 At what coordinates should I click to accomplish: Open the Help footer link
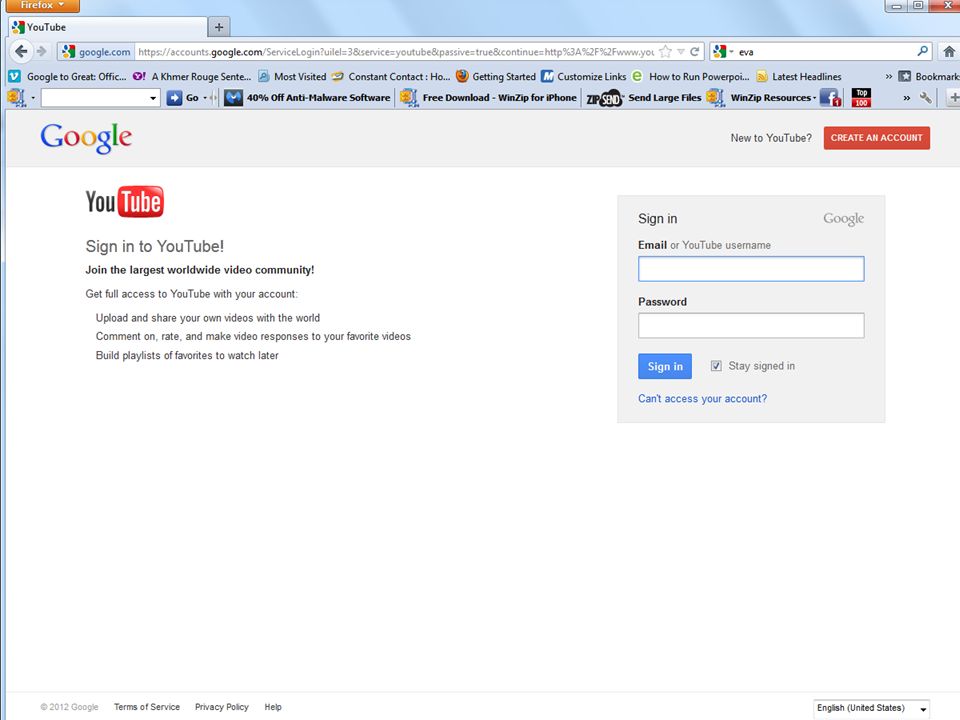[273, 707]
